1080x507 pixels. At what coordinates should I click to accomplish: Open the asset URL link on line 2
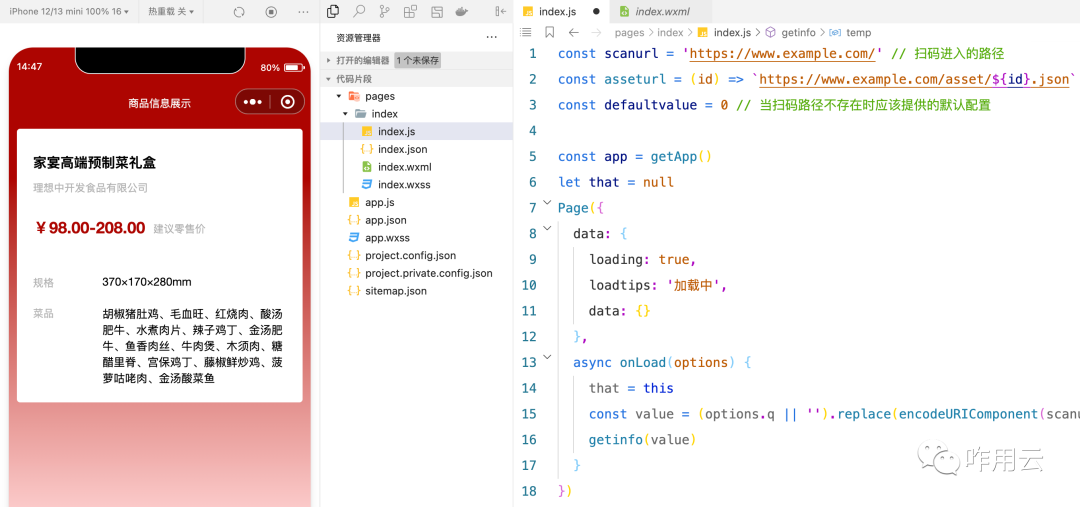coord(914,79)
